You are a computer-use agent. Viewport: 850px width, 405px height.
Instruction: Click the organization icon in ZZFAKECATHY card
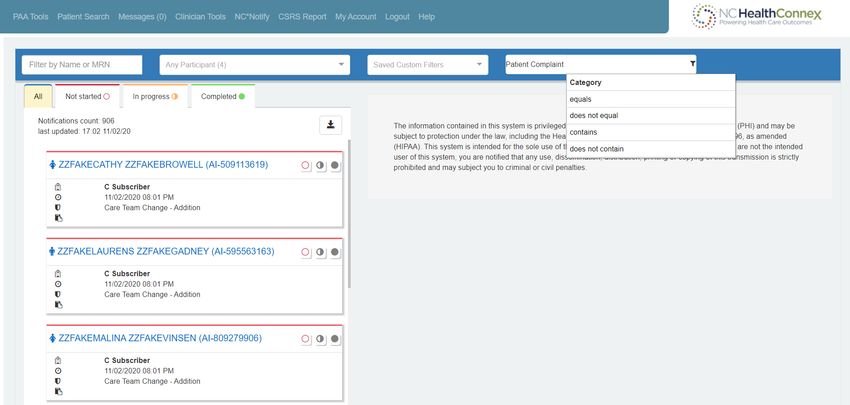tap(58, 187)
